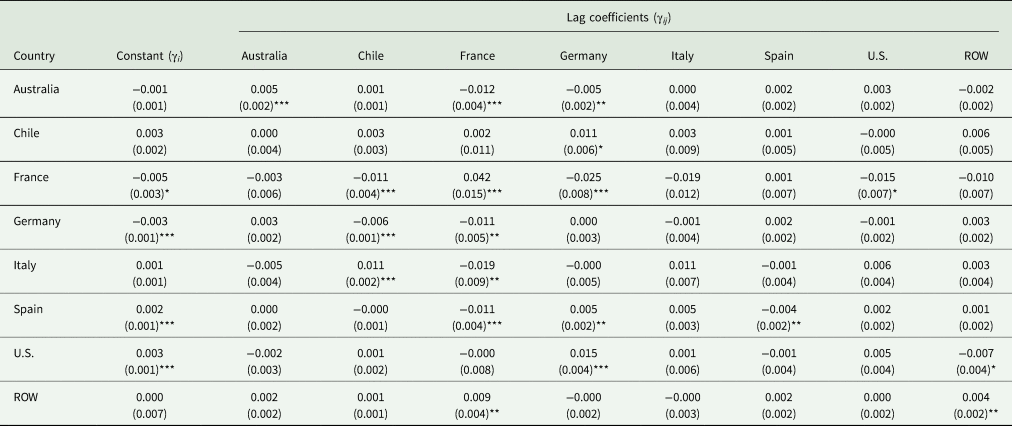Select the "Country" column header
This screenshot has height=426, width=1012.
(x=34, y=56)
